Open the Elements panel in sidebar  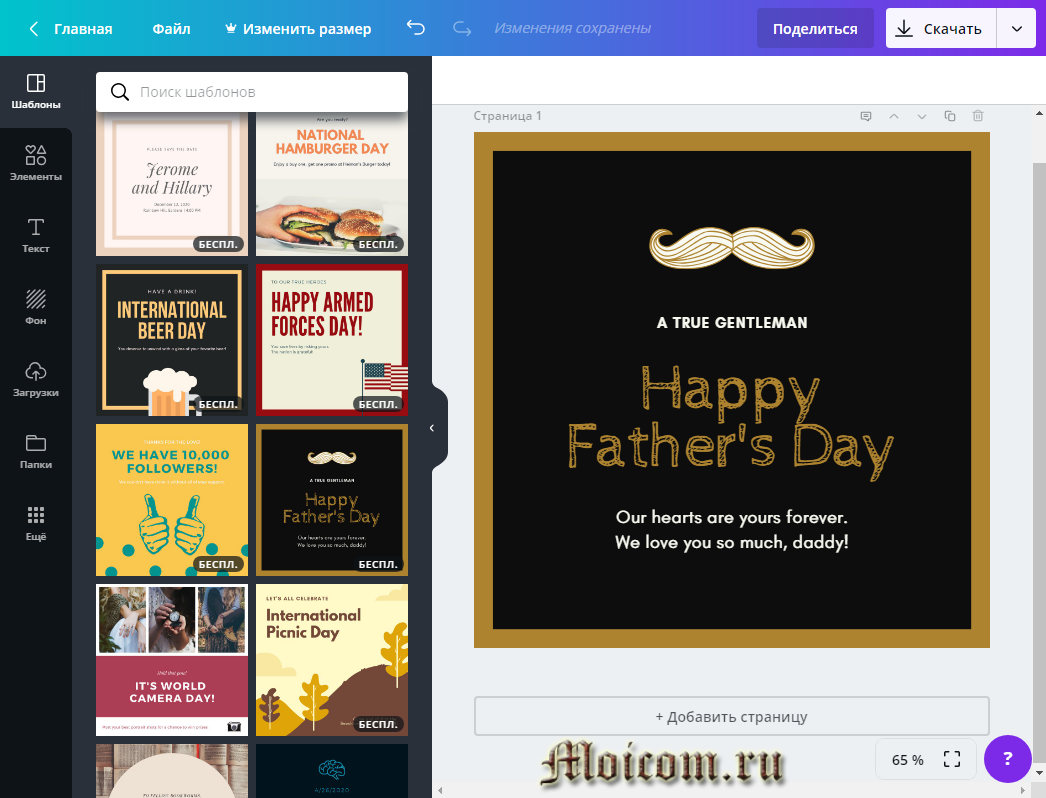point(36,162)
